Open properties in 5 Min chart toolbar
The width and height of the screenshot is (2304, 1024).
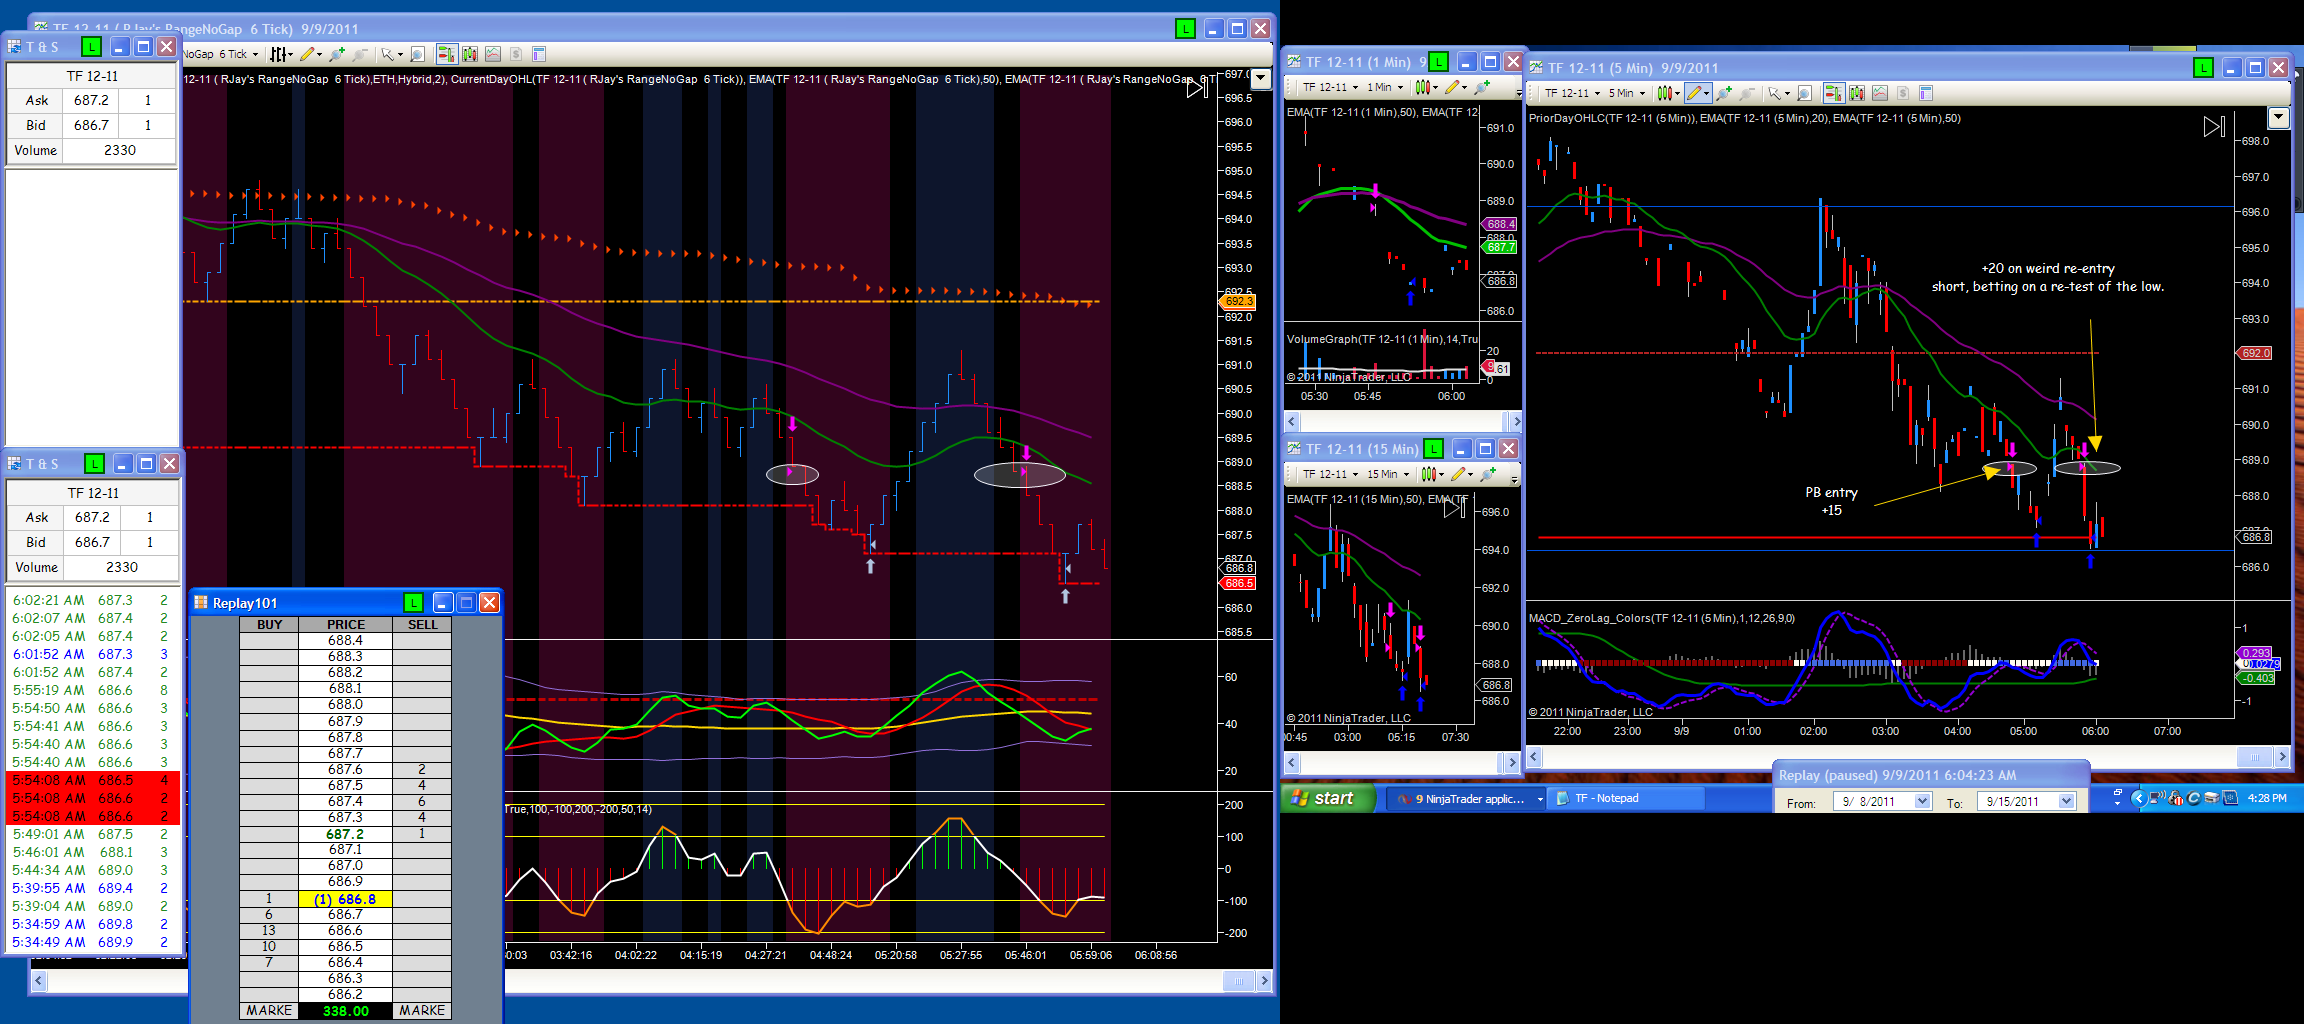(1926, 93)
